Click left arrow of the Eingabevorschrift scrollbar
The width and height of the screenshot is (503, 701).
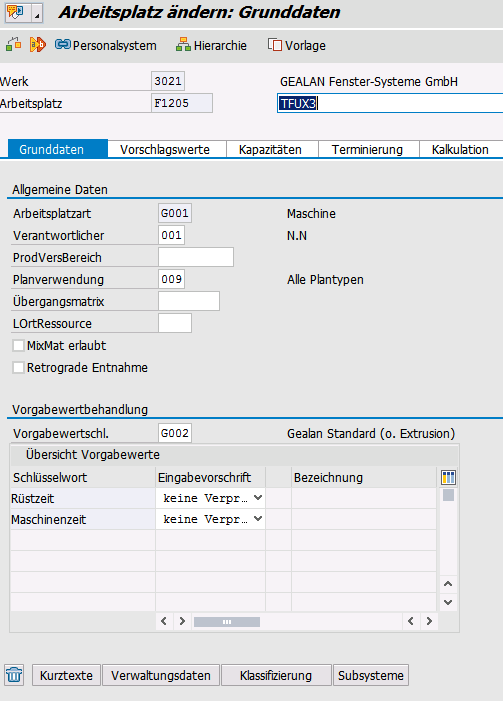[x=164, y=621]
